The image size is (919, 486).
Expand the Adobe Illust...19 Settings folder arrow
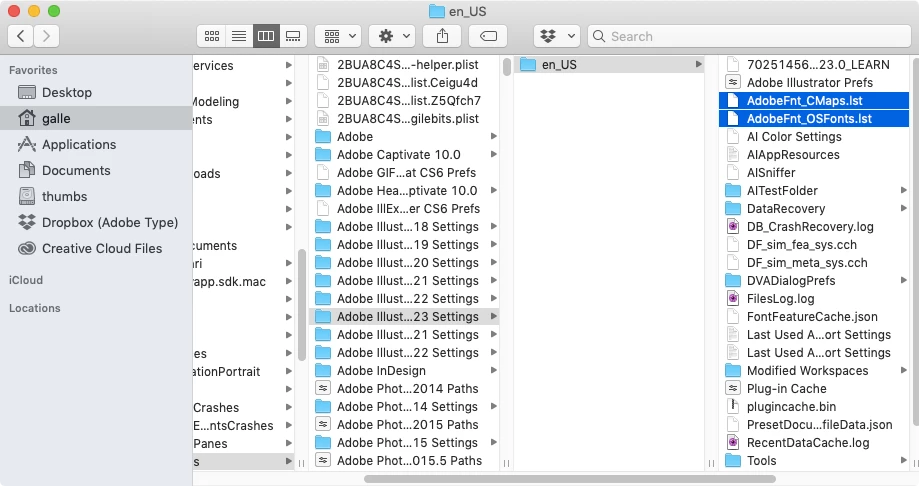[493, 244]
